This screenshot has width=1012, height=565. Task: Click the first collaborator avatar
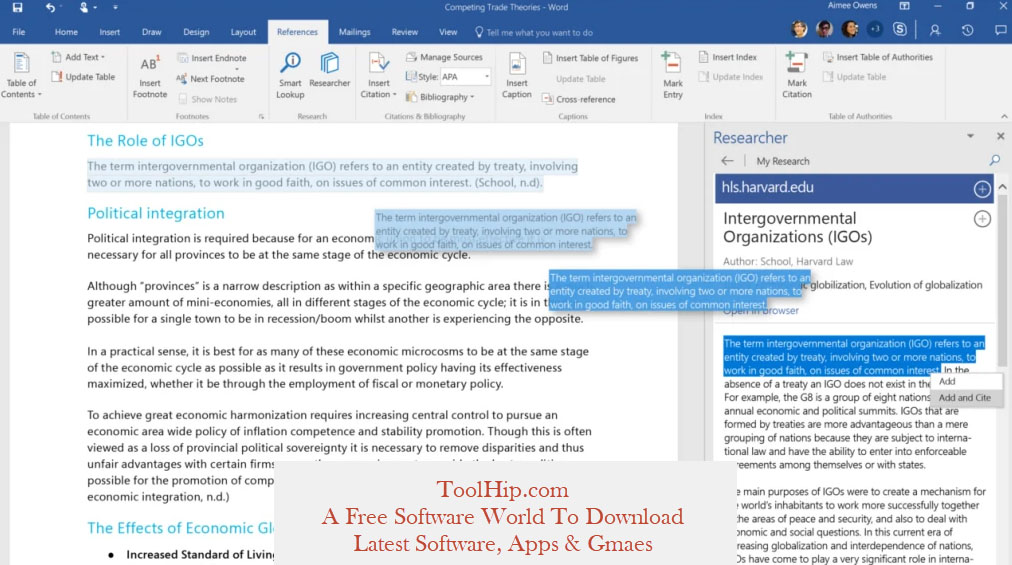click(799, 29)
